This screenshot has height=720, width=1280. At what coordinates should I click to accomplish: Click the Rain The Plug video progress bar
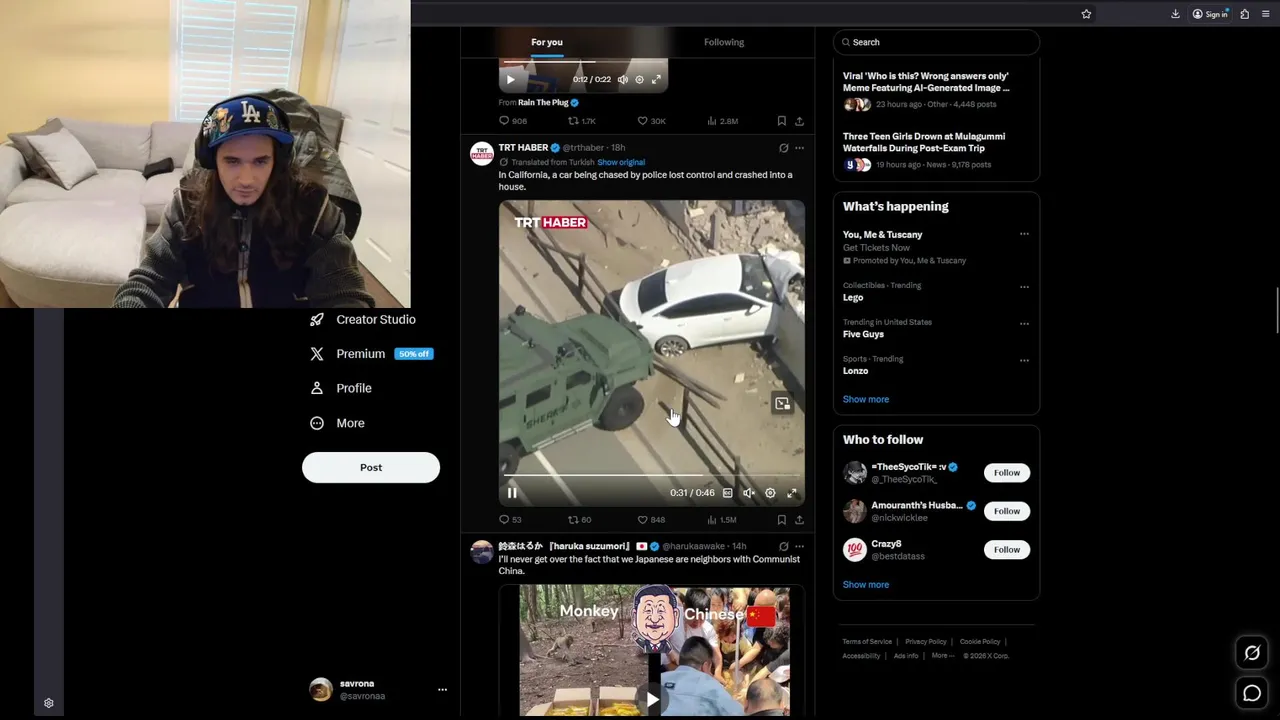[x=583, y=63]
